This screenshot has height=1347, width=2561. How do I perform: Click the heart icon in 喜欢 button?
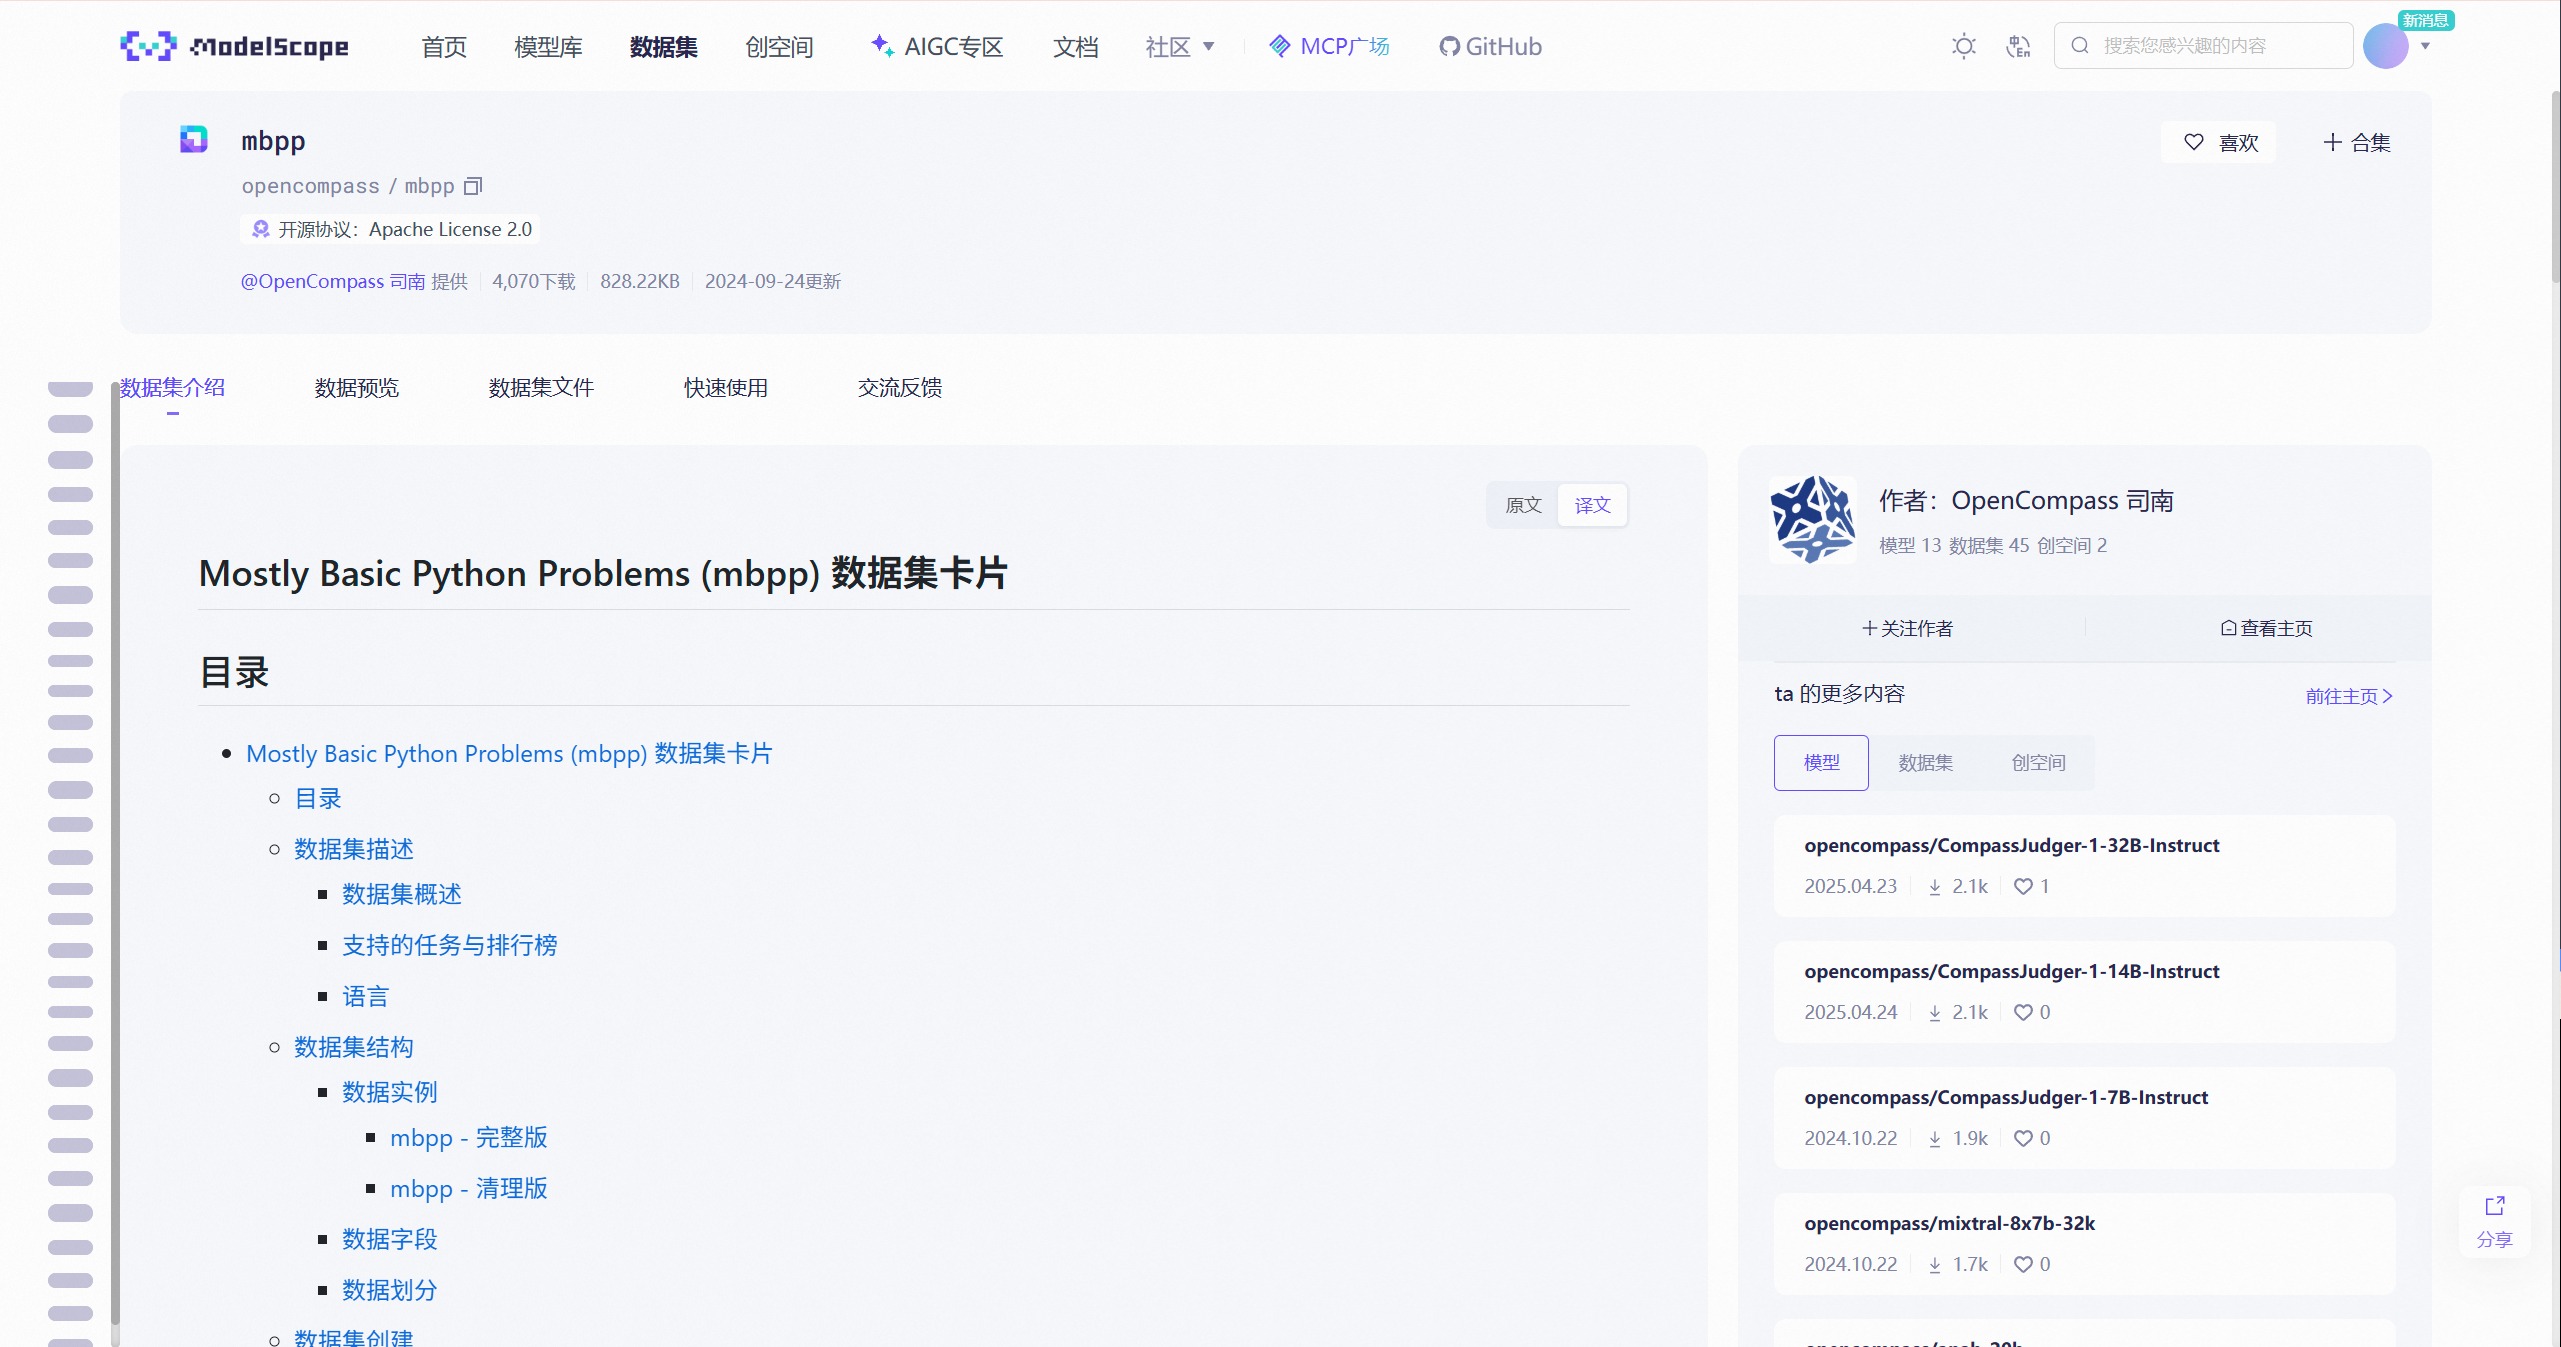coord(2193,142)
